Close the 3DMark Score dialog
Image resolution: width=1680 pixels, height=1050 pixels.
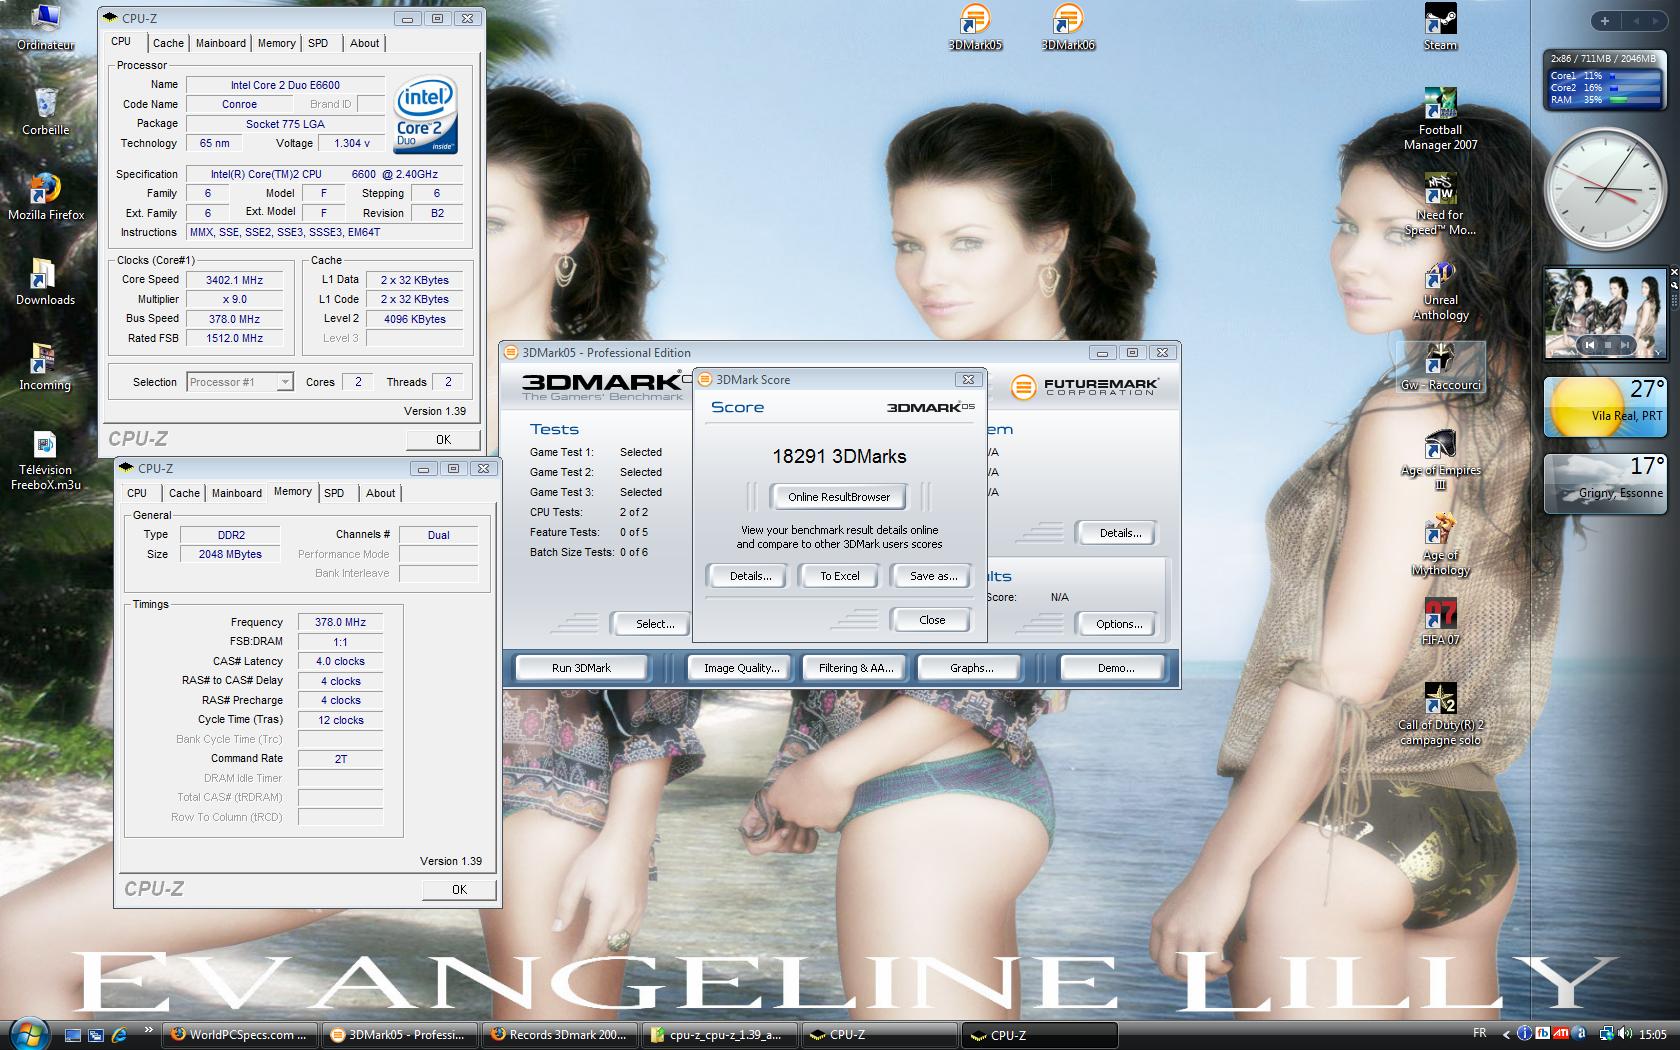click(x=932, y=620)
